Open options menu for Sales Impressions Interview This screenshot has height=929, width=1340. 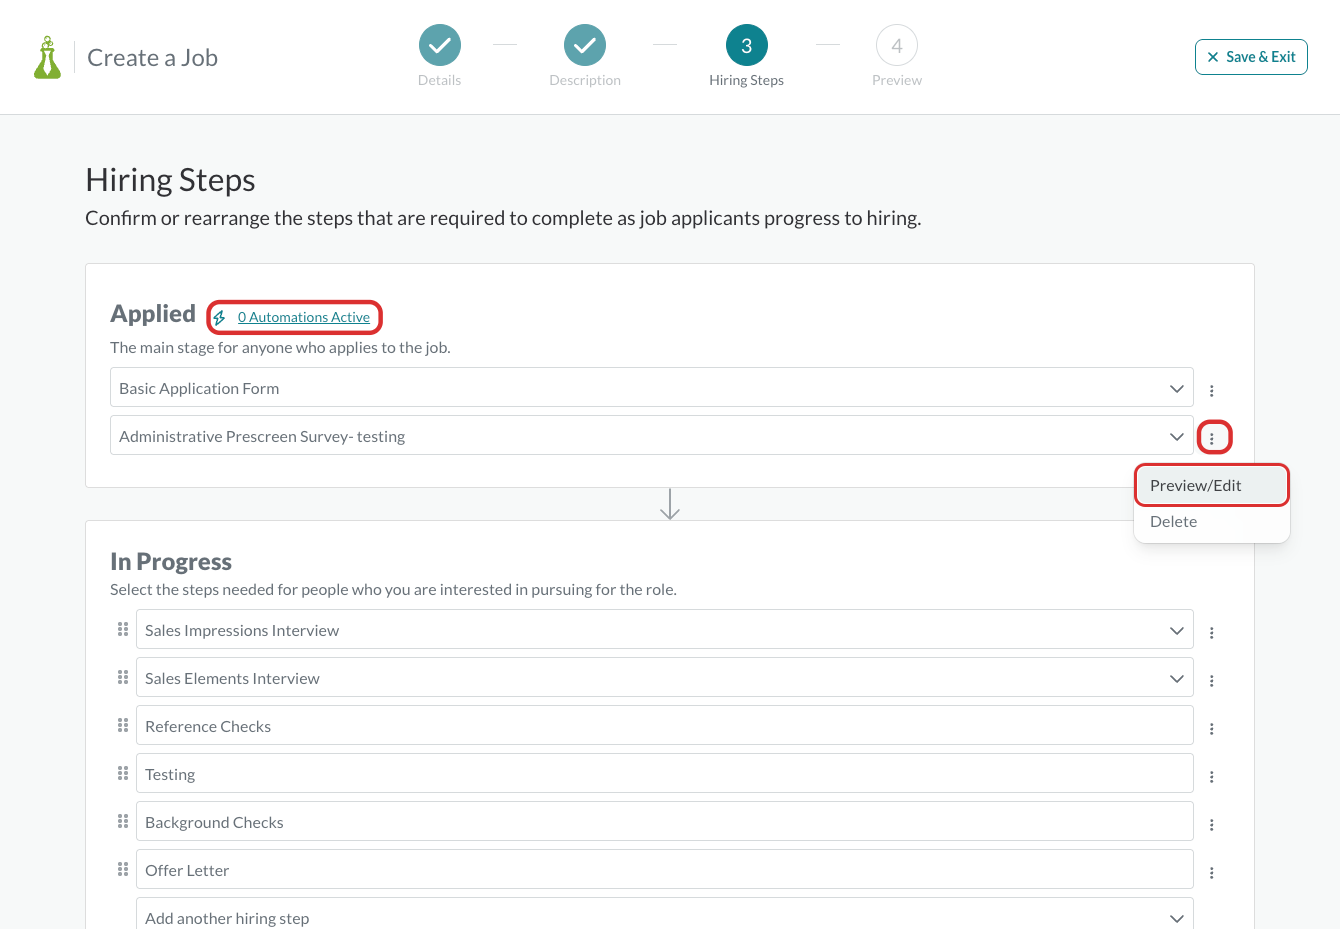(x=1212, y=633)
